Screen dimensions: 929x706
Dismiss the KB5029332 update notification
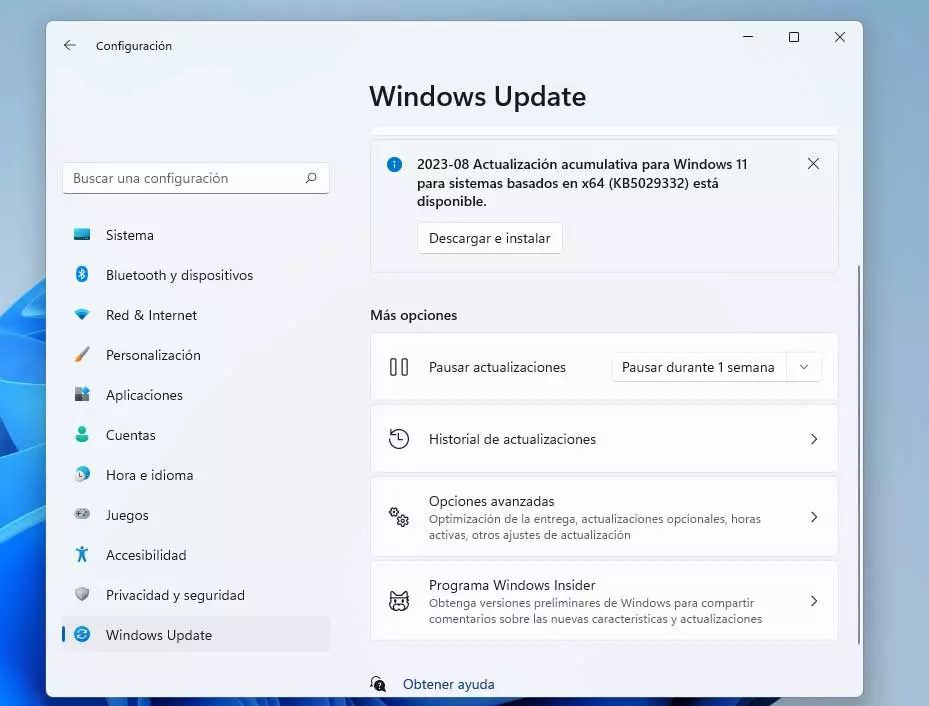(x=813, y=163)
